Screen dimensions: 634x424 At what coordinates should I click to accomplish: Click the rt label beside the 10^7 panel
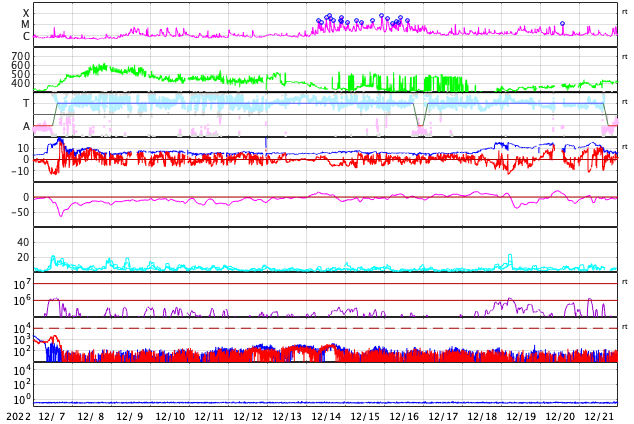[x=625, y=282]
